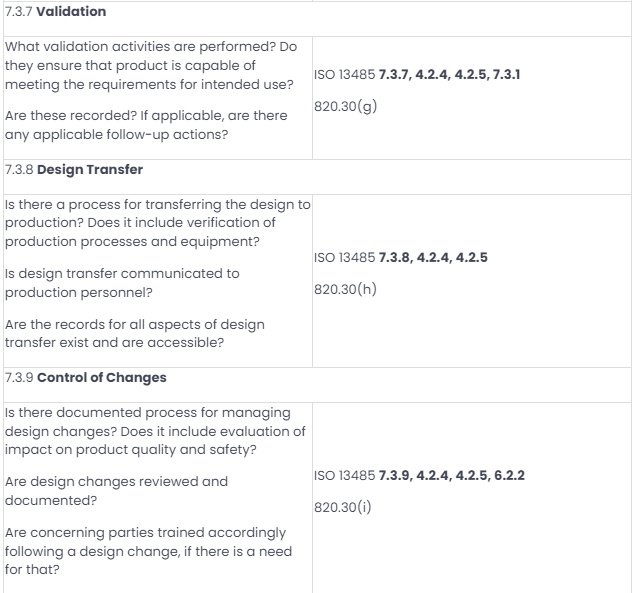Image resolution: width=632 pixels, height=593 pixels.
Task: Select the 'Are design changes reviewed and documented?' text
Action: click(x=116, y=491)
